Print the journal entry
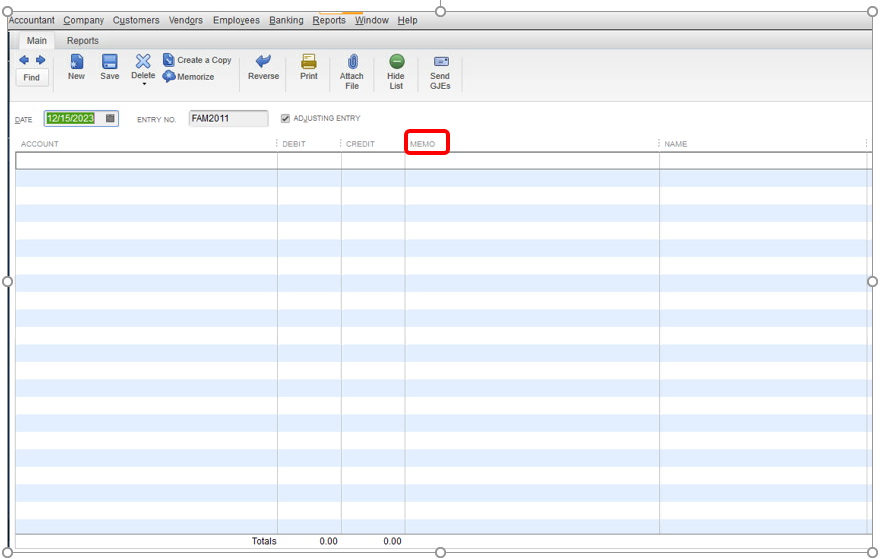Viewport: 883px width, 559px height. pos(309,67)
